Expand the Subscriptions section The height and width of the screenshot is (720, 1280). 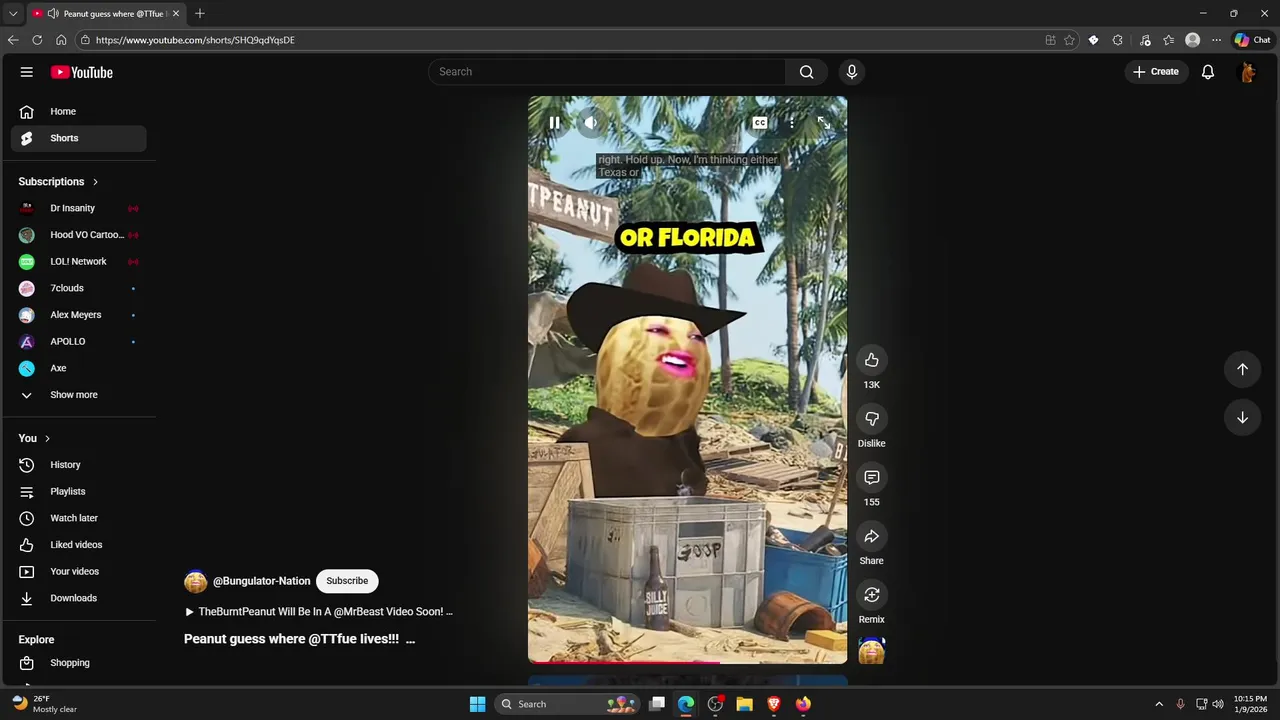pos(59,182)
